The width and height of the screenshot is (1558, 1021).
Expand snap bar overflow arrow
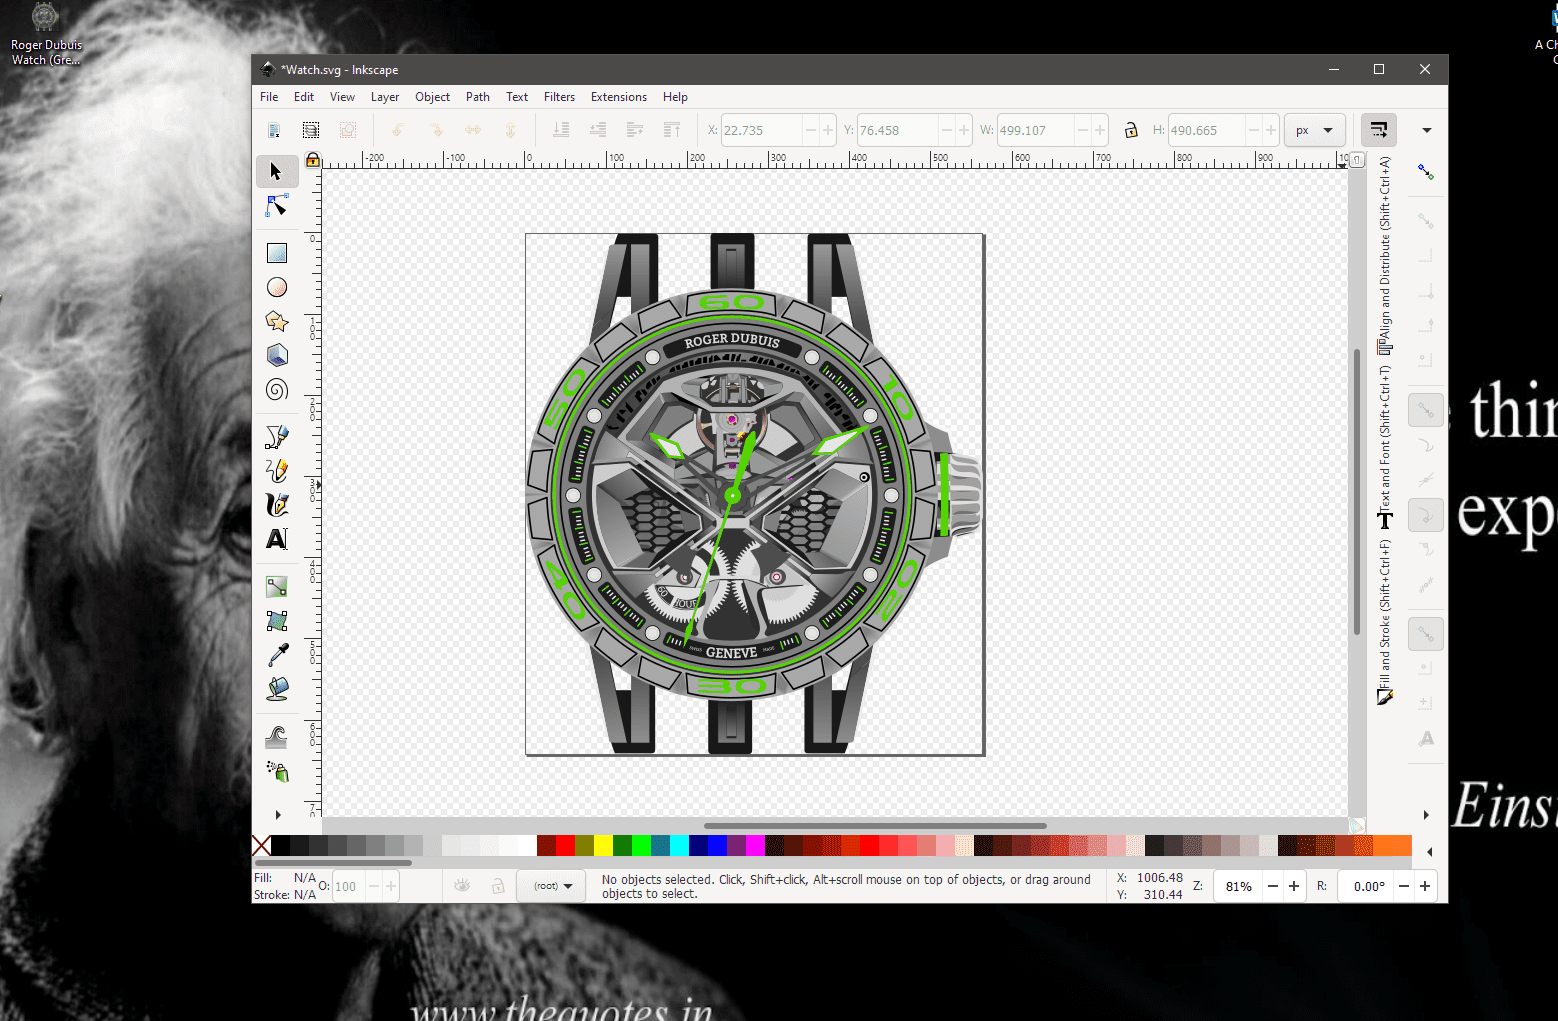coord(1427,815)
